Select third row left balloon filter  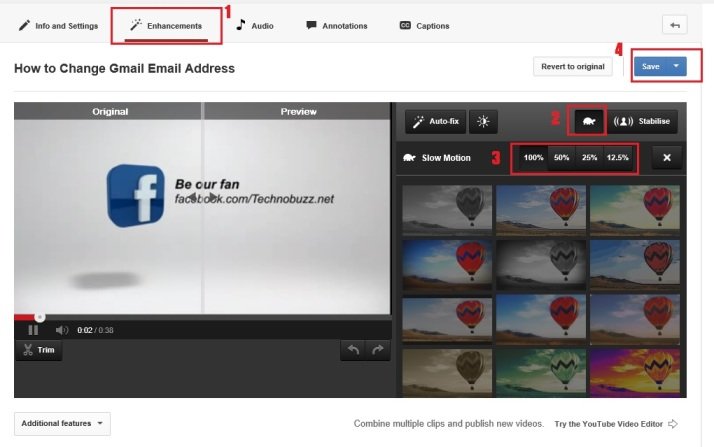pyautogui.click(x=447, y=319)
